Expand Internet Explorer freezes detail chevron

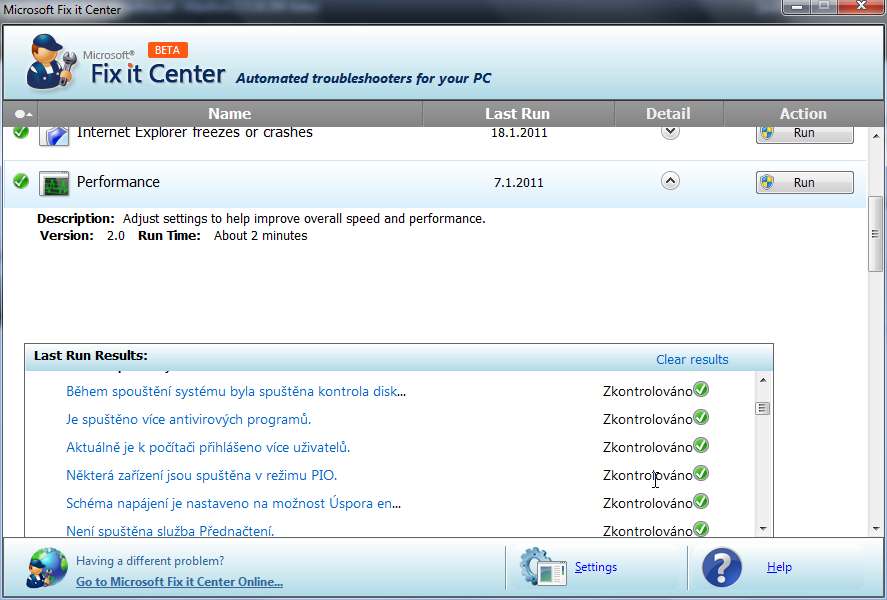tap(670, 132)
